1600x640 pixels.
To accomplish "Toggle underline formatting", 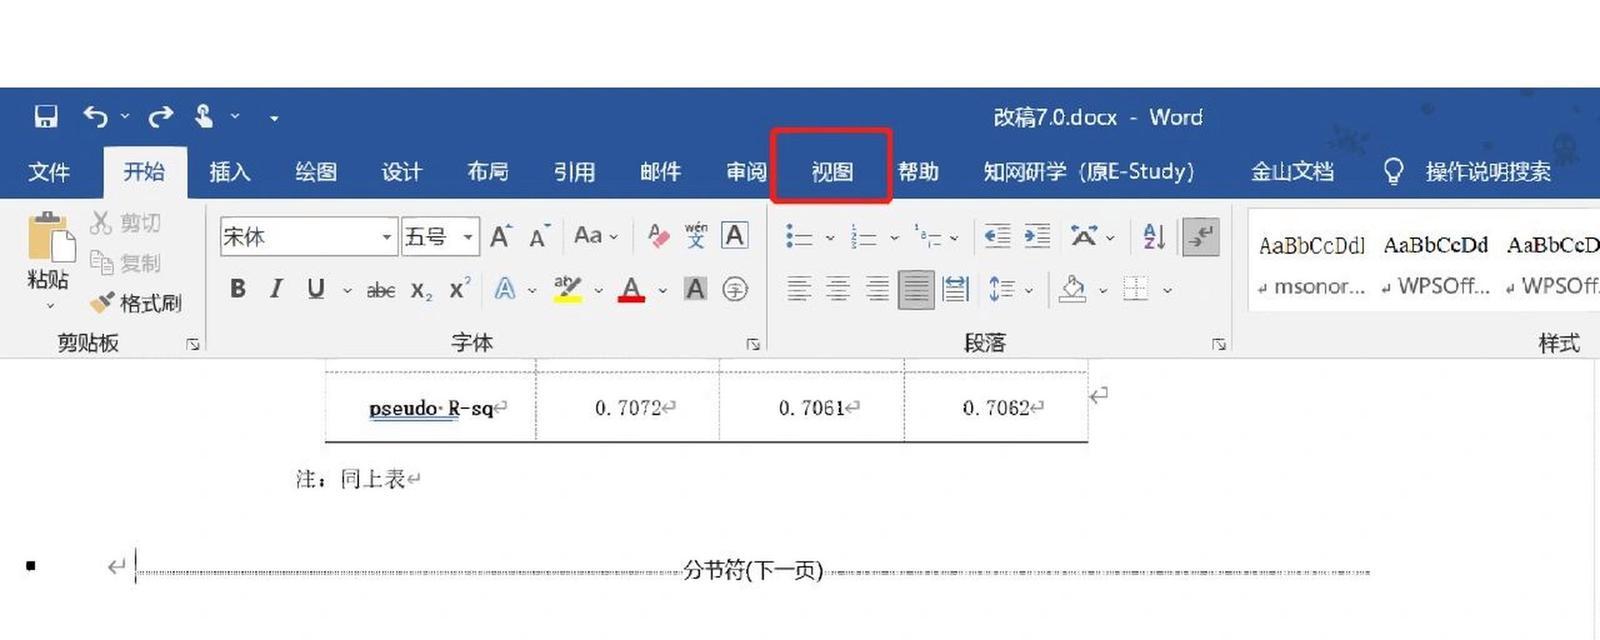I will [x=316, y=289].
